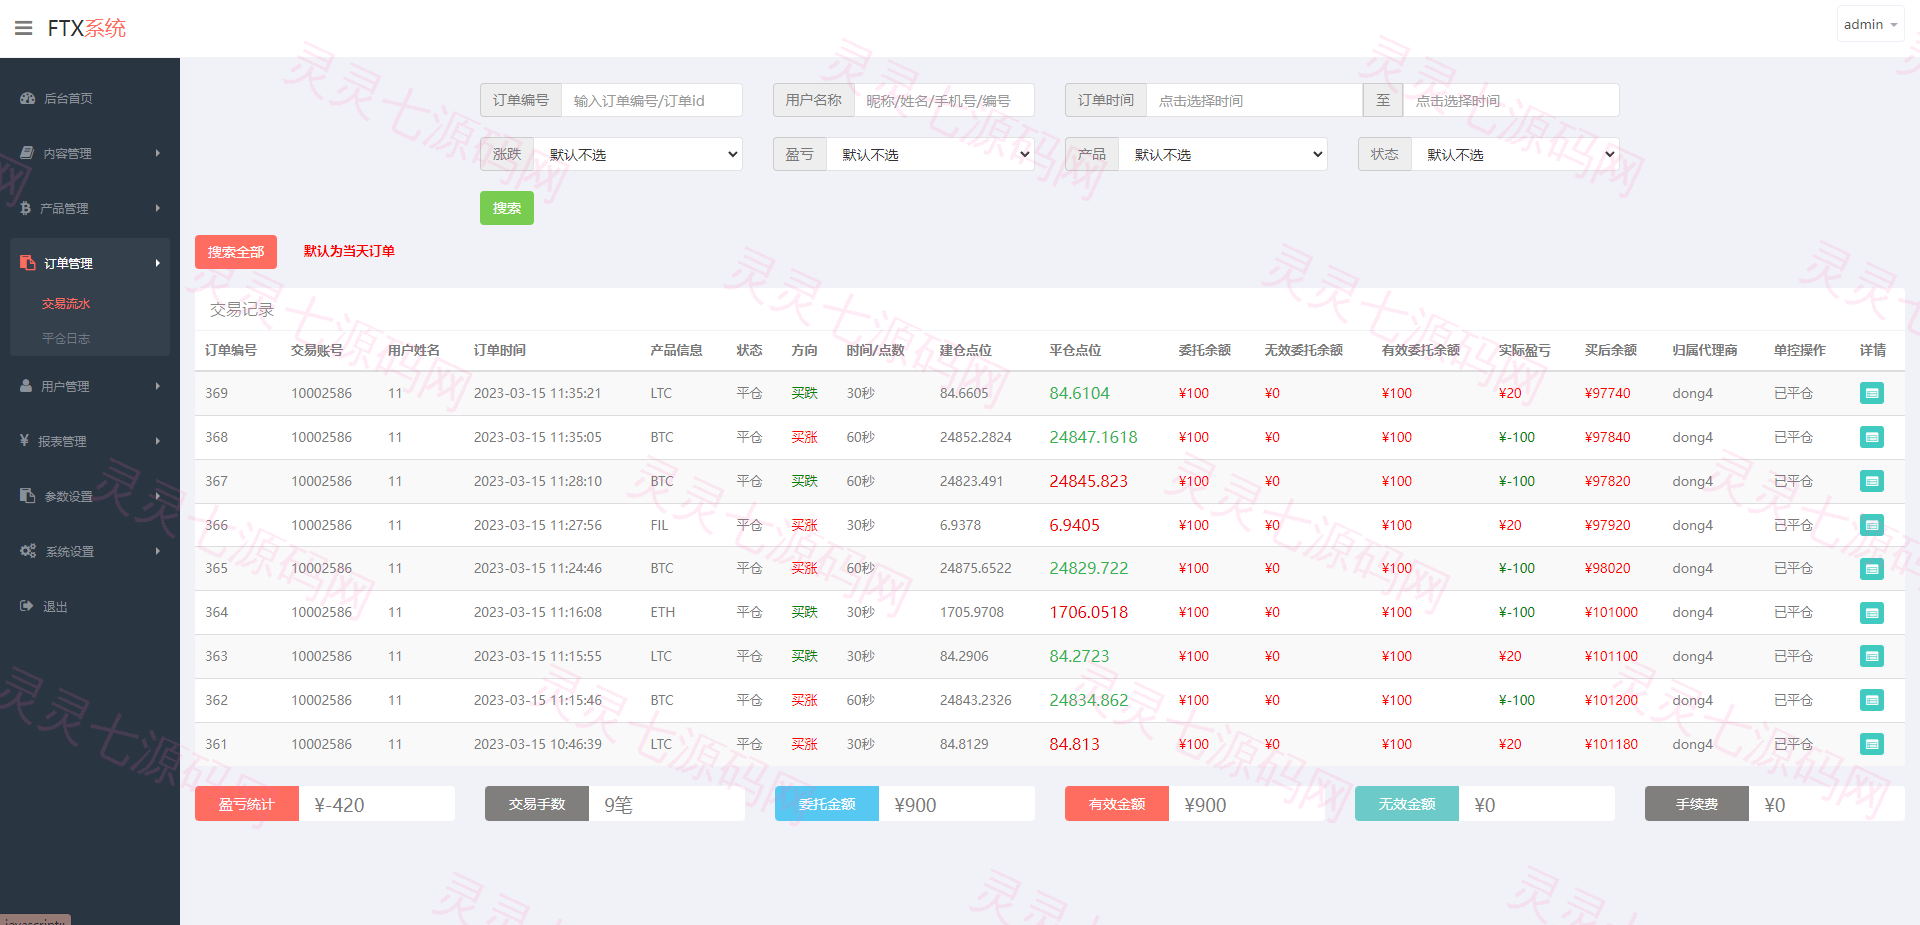
Task: Open the admin user dropdown
Action: pyautogui.click(x=1870, y=24)
